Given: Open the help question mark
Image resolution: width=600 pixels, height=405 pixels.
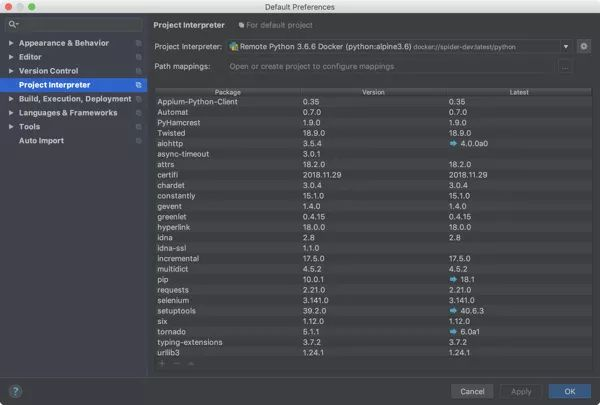Looking at the screenshot, I should [x=15, y=391].
